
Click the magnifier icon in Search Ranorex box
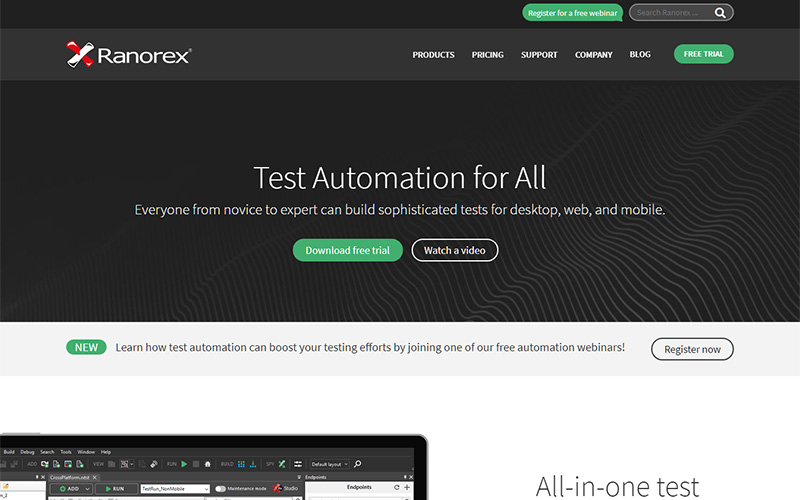pos(720,13)
